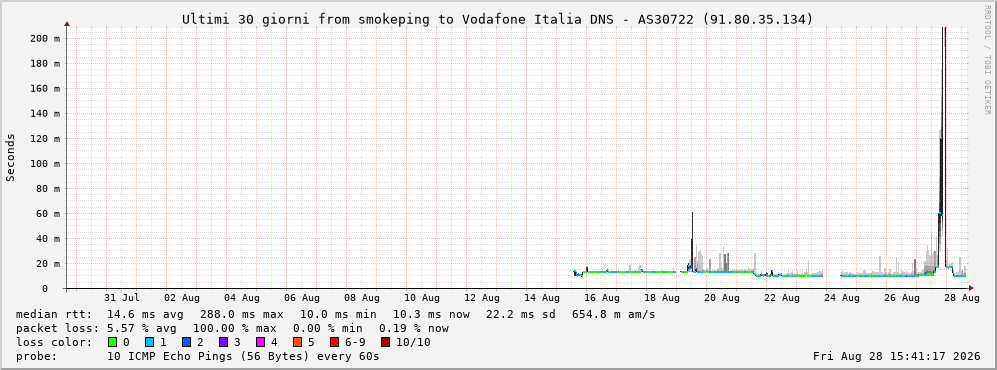
Task: Click the graph title text
Action: [497, 20]
